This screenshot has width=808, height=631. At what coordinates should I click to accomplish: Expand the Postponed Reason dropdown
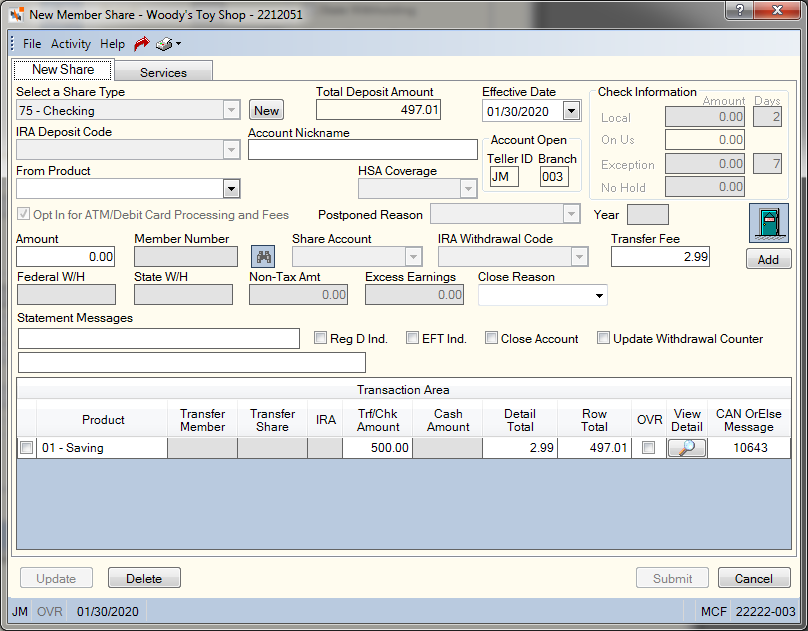(571, 214)
